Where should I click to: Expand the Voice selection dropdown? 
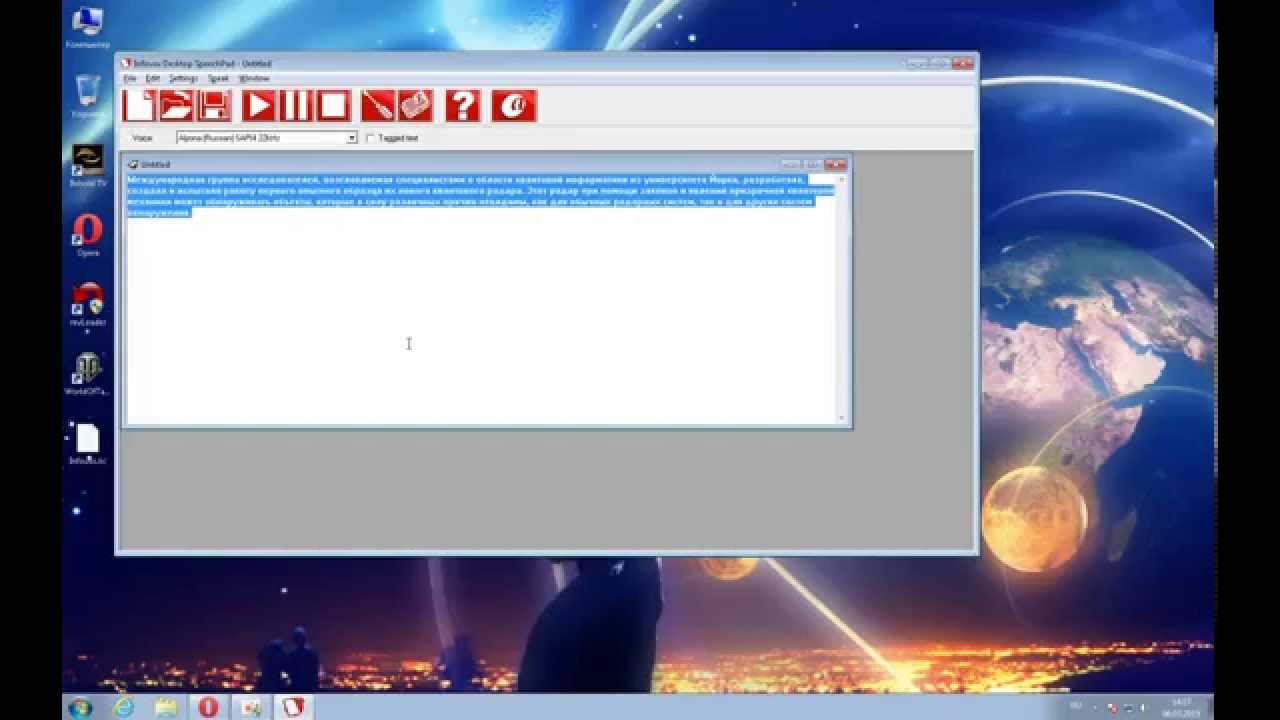click(x=352, y=138)
